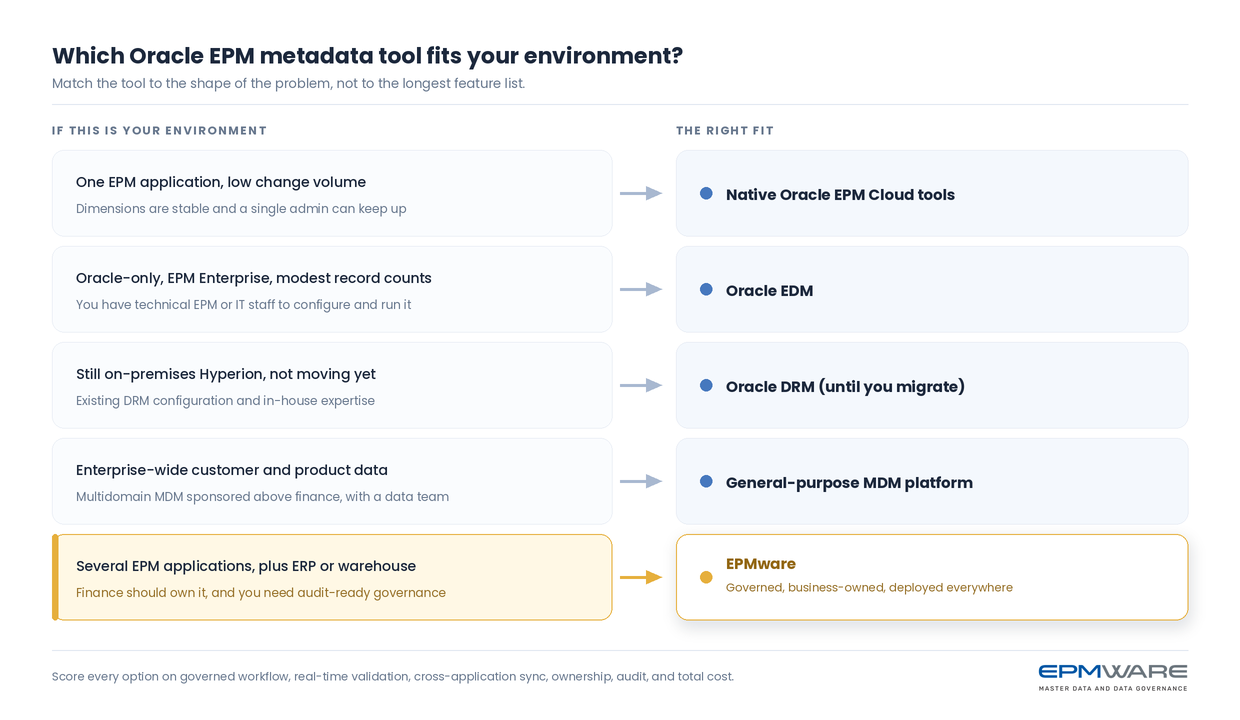Screen dimensions: 1240x720
Task: Click 'Governed, business-owned, deployed everywhere'
Action: (869, 588)
